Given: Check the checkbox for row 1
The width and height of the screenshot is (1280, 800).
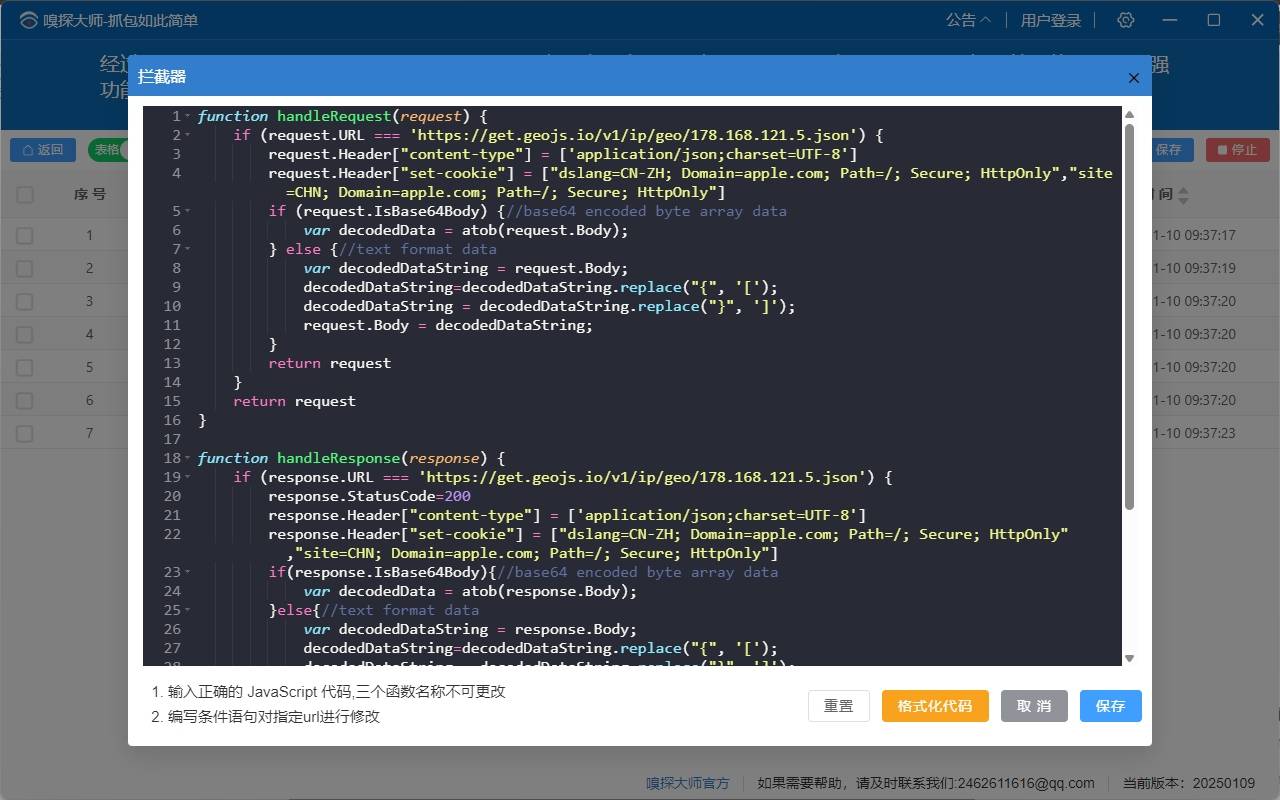Looking at the screenshot, I should click(25, 236).
